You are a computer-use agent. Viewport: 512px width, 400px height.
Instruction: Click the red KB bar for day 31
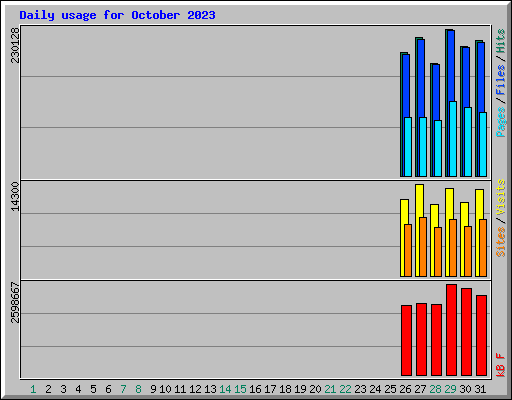(481, 335)
